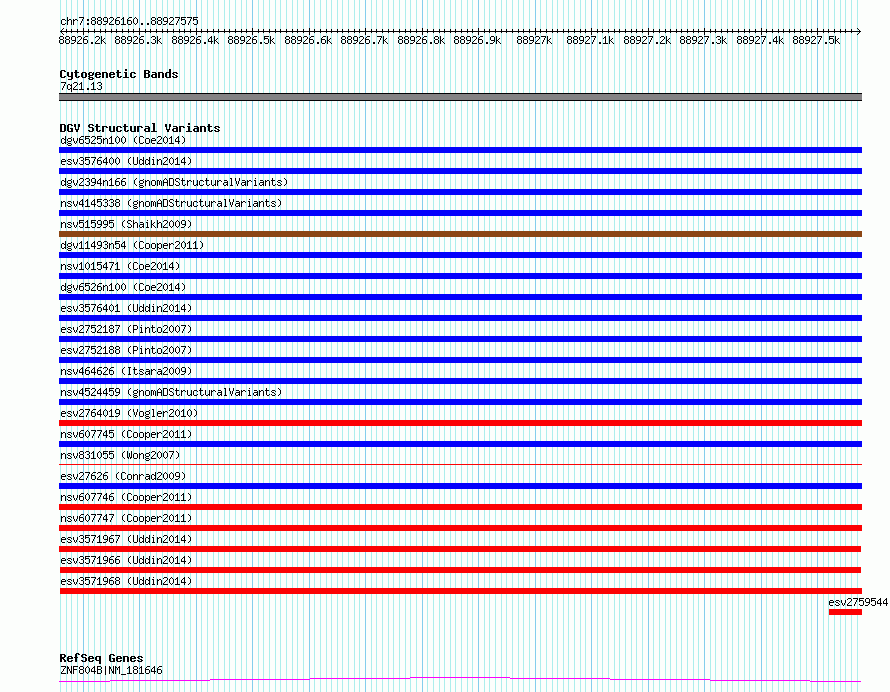This screenshot has width=890, height=692.
Task: Select nsv4145338 (gnomADStructuralVariants) label
Action: pos(171,203)
